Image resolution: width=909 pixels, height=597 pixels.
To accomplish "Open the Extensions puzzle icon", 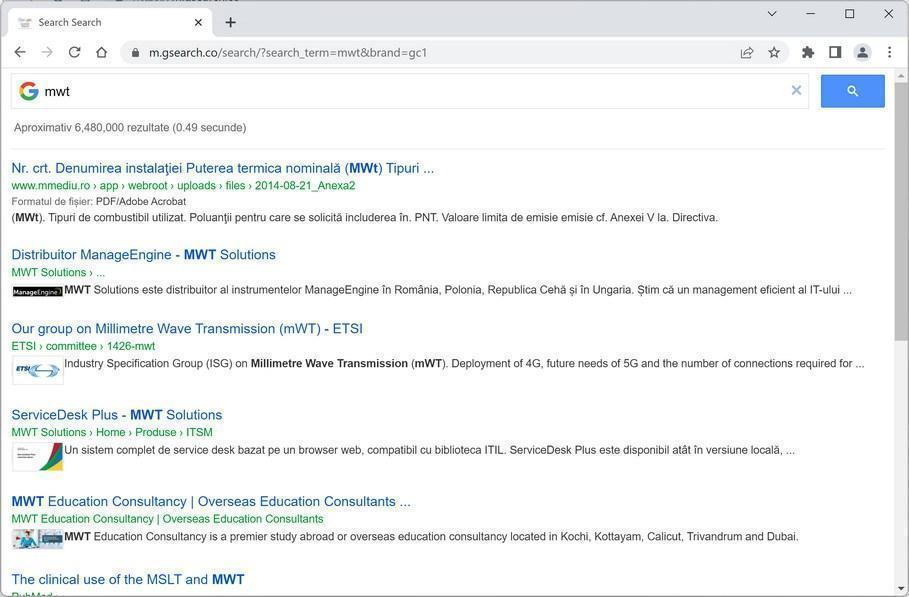I will click(x=808, y=52).
